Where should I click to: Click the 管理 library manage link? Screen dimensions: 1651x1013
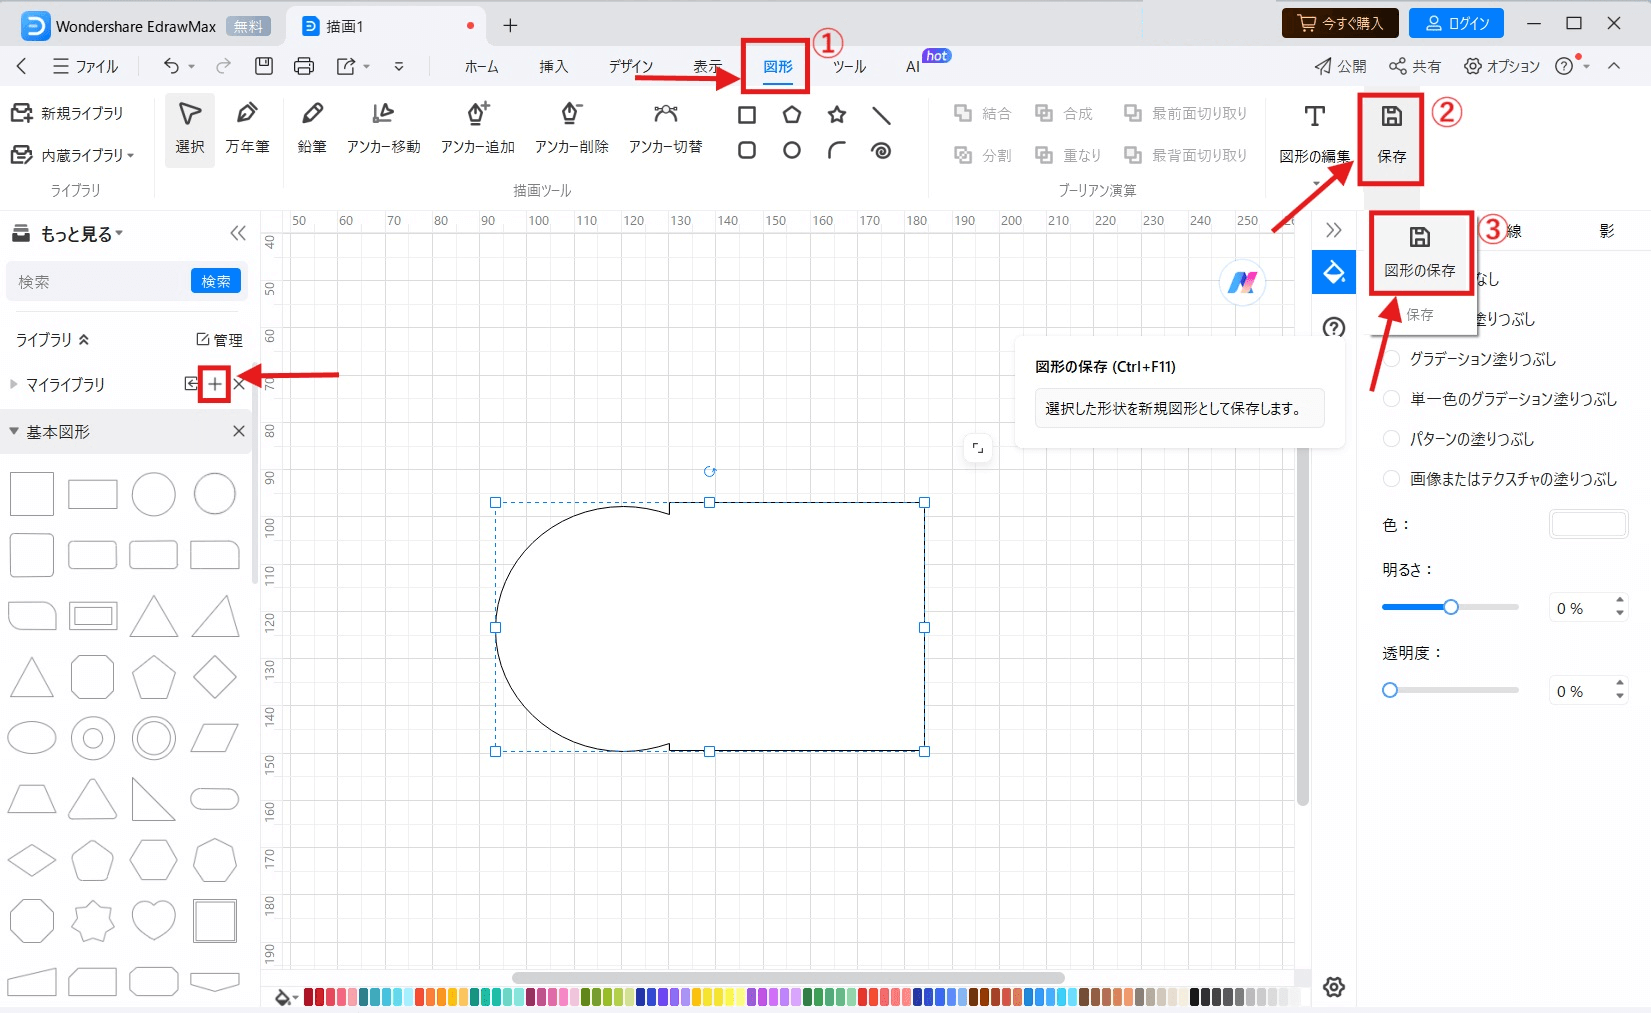point(219,340)
